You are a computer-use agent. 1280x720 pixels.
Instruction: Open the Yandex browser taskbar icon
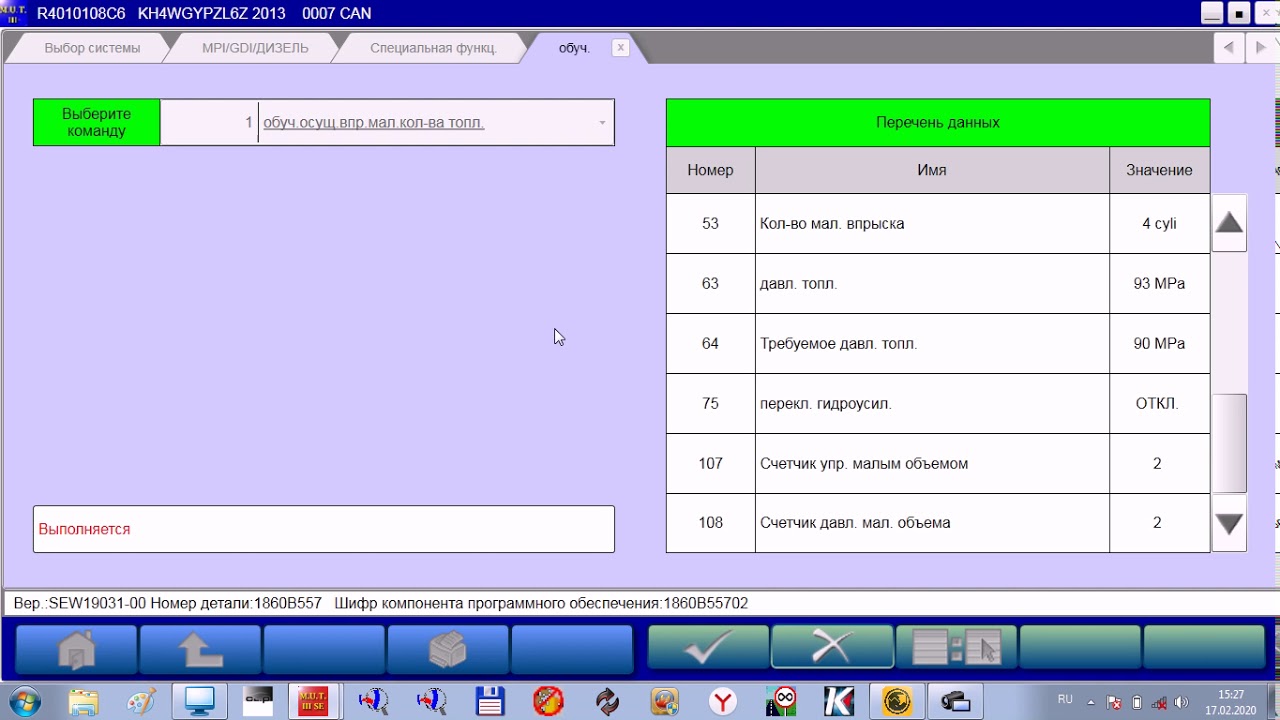tap(723, 701)
